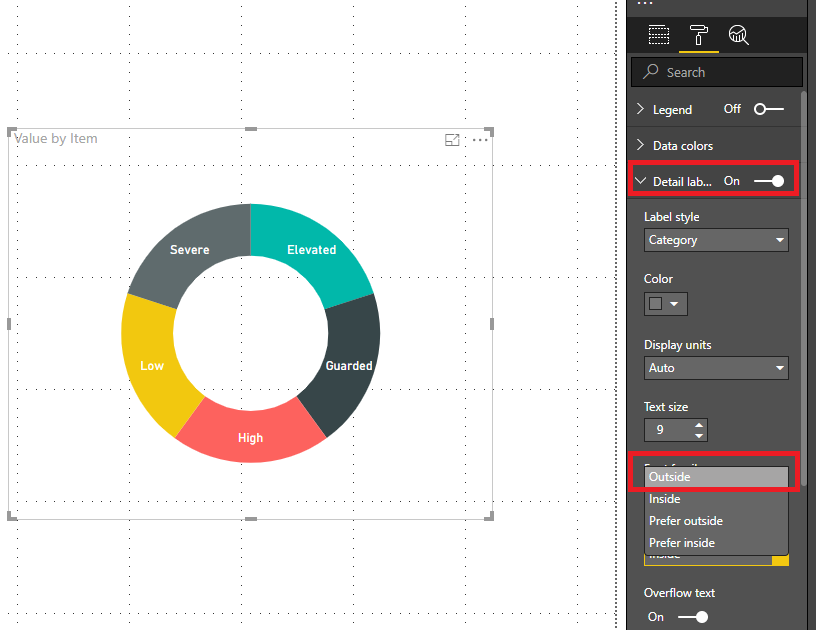Open the Display units Auto dropdown
816x630 pixels.
(x=716, y=368)
